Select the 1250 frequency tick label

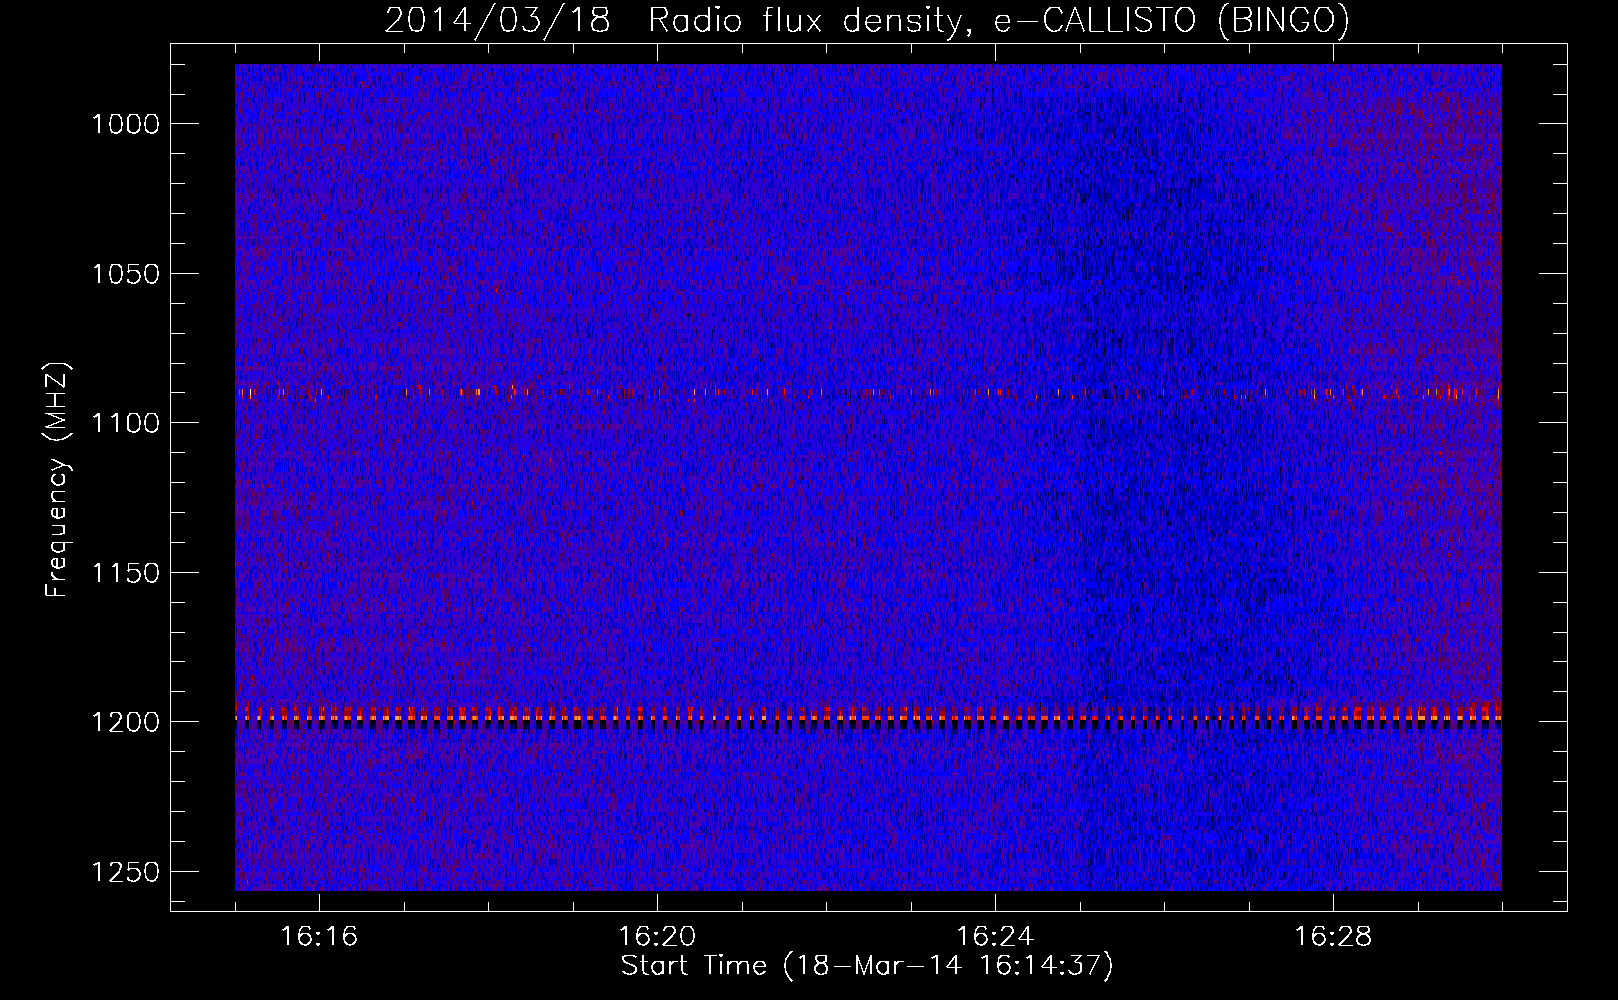pyautogui.click(x=126, y=872)
